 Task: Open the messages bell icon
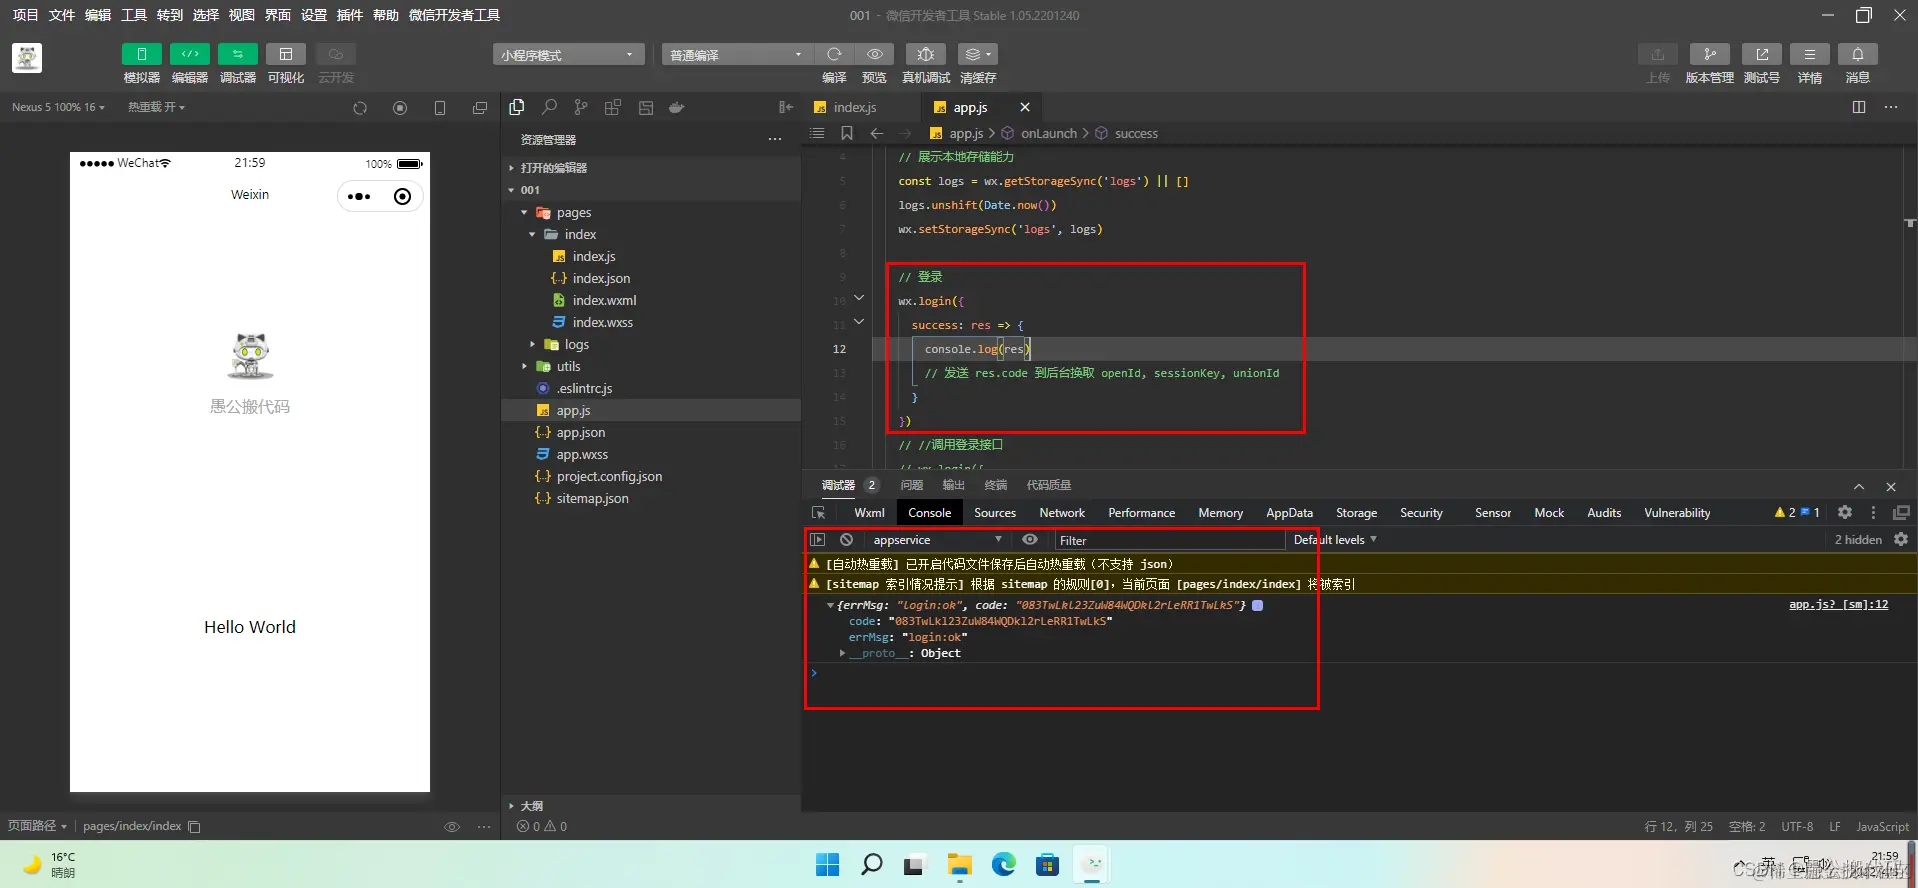[x=1857, y=54]
